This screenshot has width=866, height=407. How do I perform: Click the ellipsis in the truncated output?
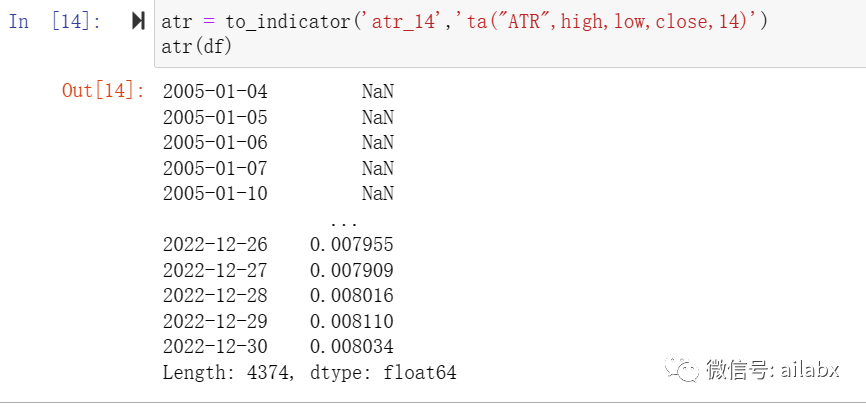click(343, 219)
